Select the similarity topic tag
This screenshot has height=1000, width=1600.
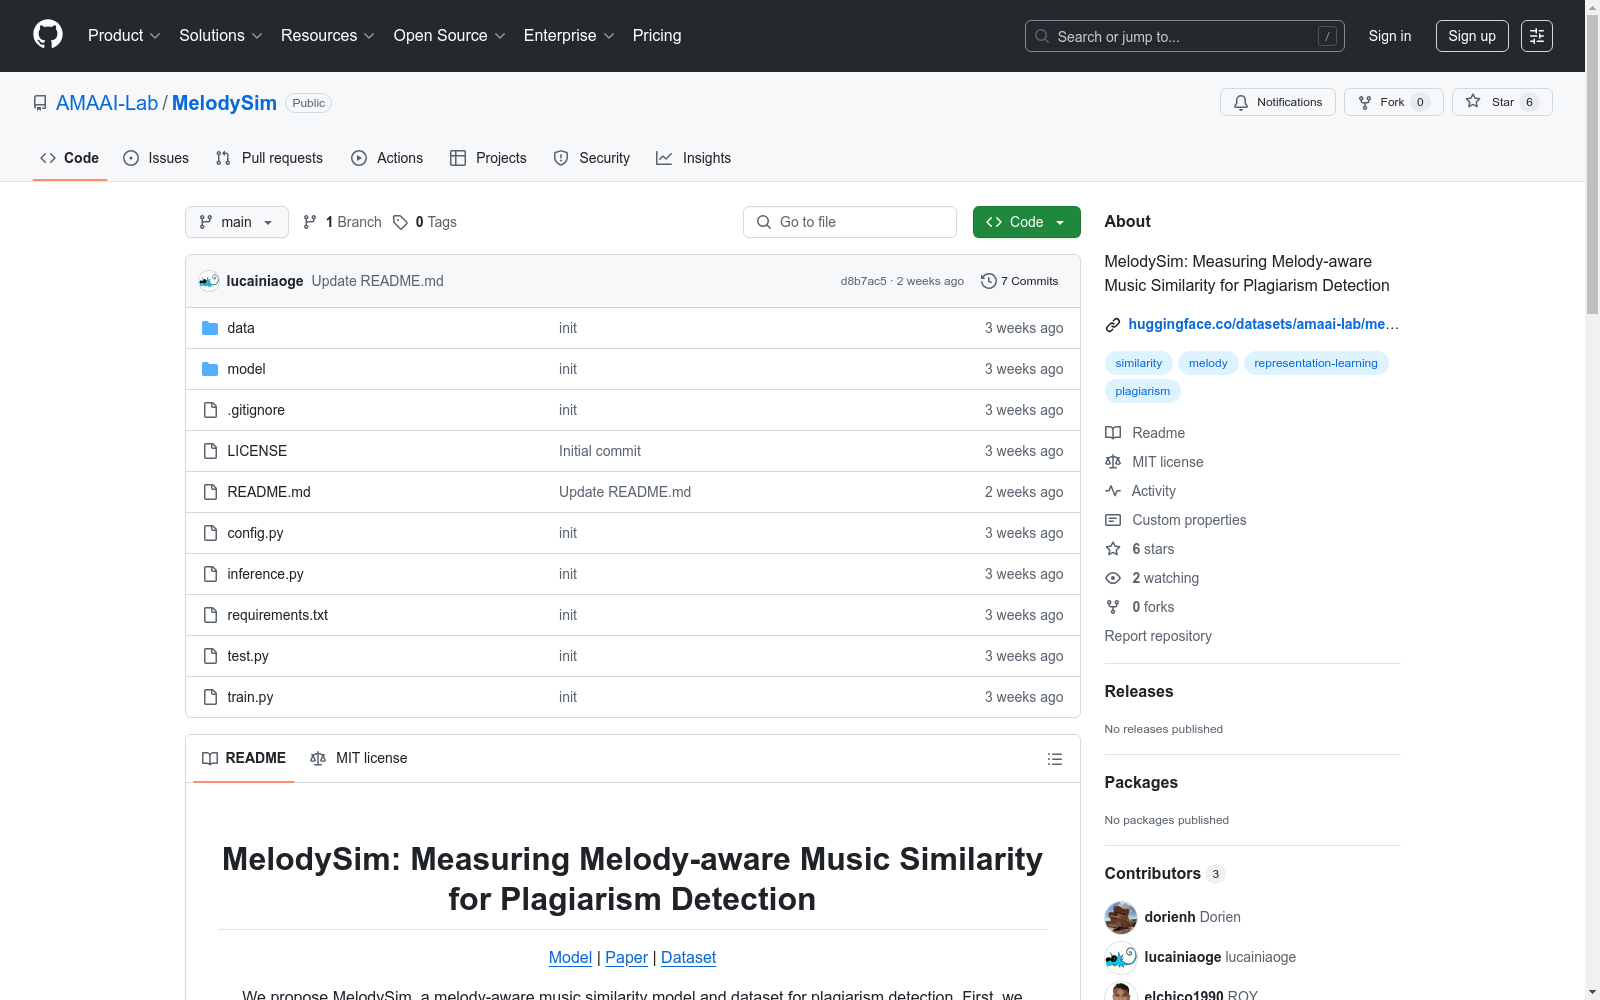point(1139,363)
